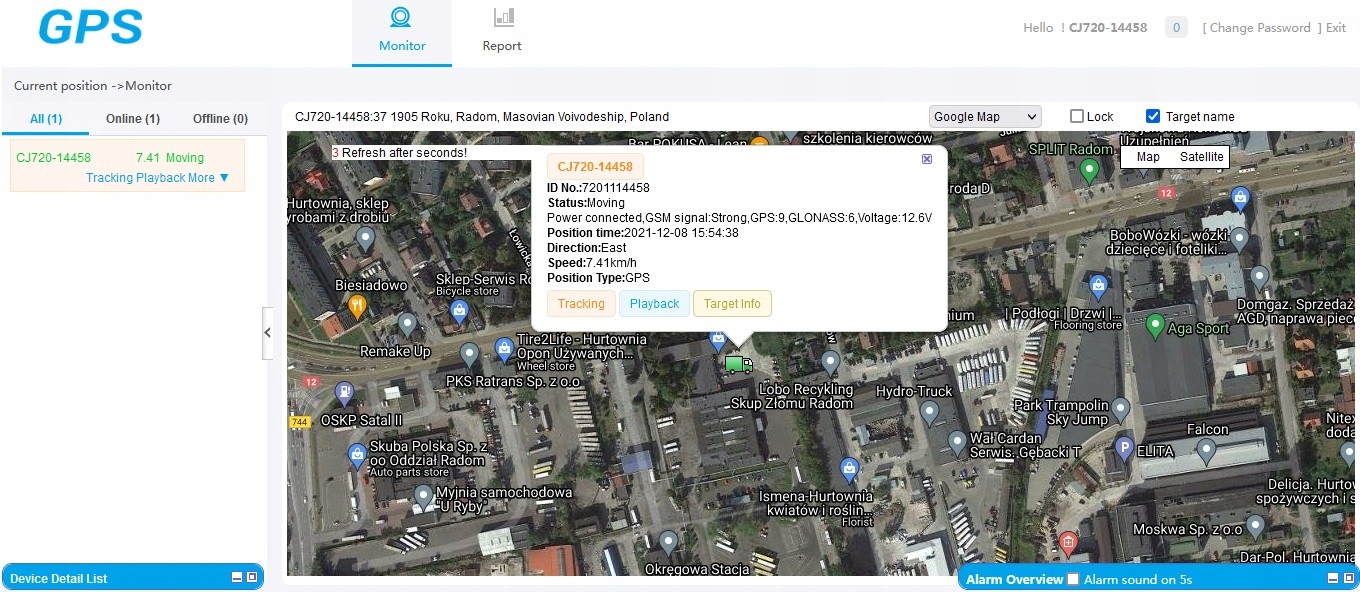Expand the More dropdown in device list
Image resolution: width=1360 pixels, height=592 pixels.
209,178
